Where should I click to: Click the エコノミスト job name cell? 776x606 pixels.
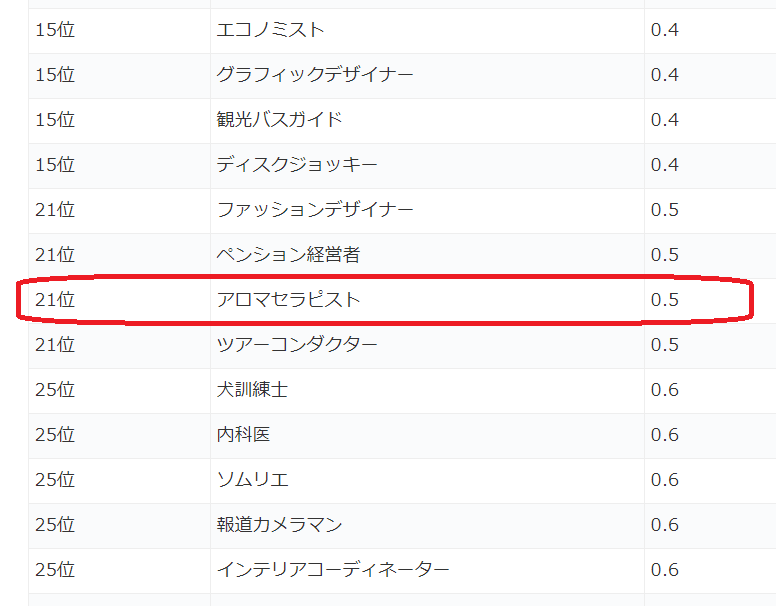tap(271, 30)
